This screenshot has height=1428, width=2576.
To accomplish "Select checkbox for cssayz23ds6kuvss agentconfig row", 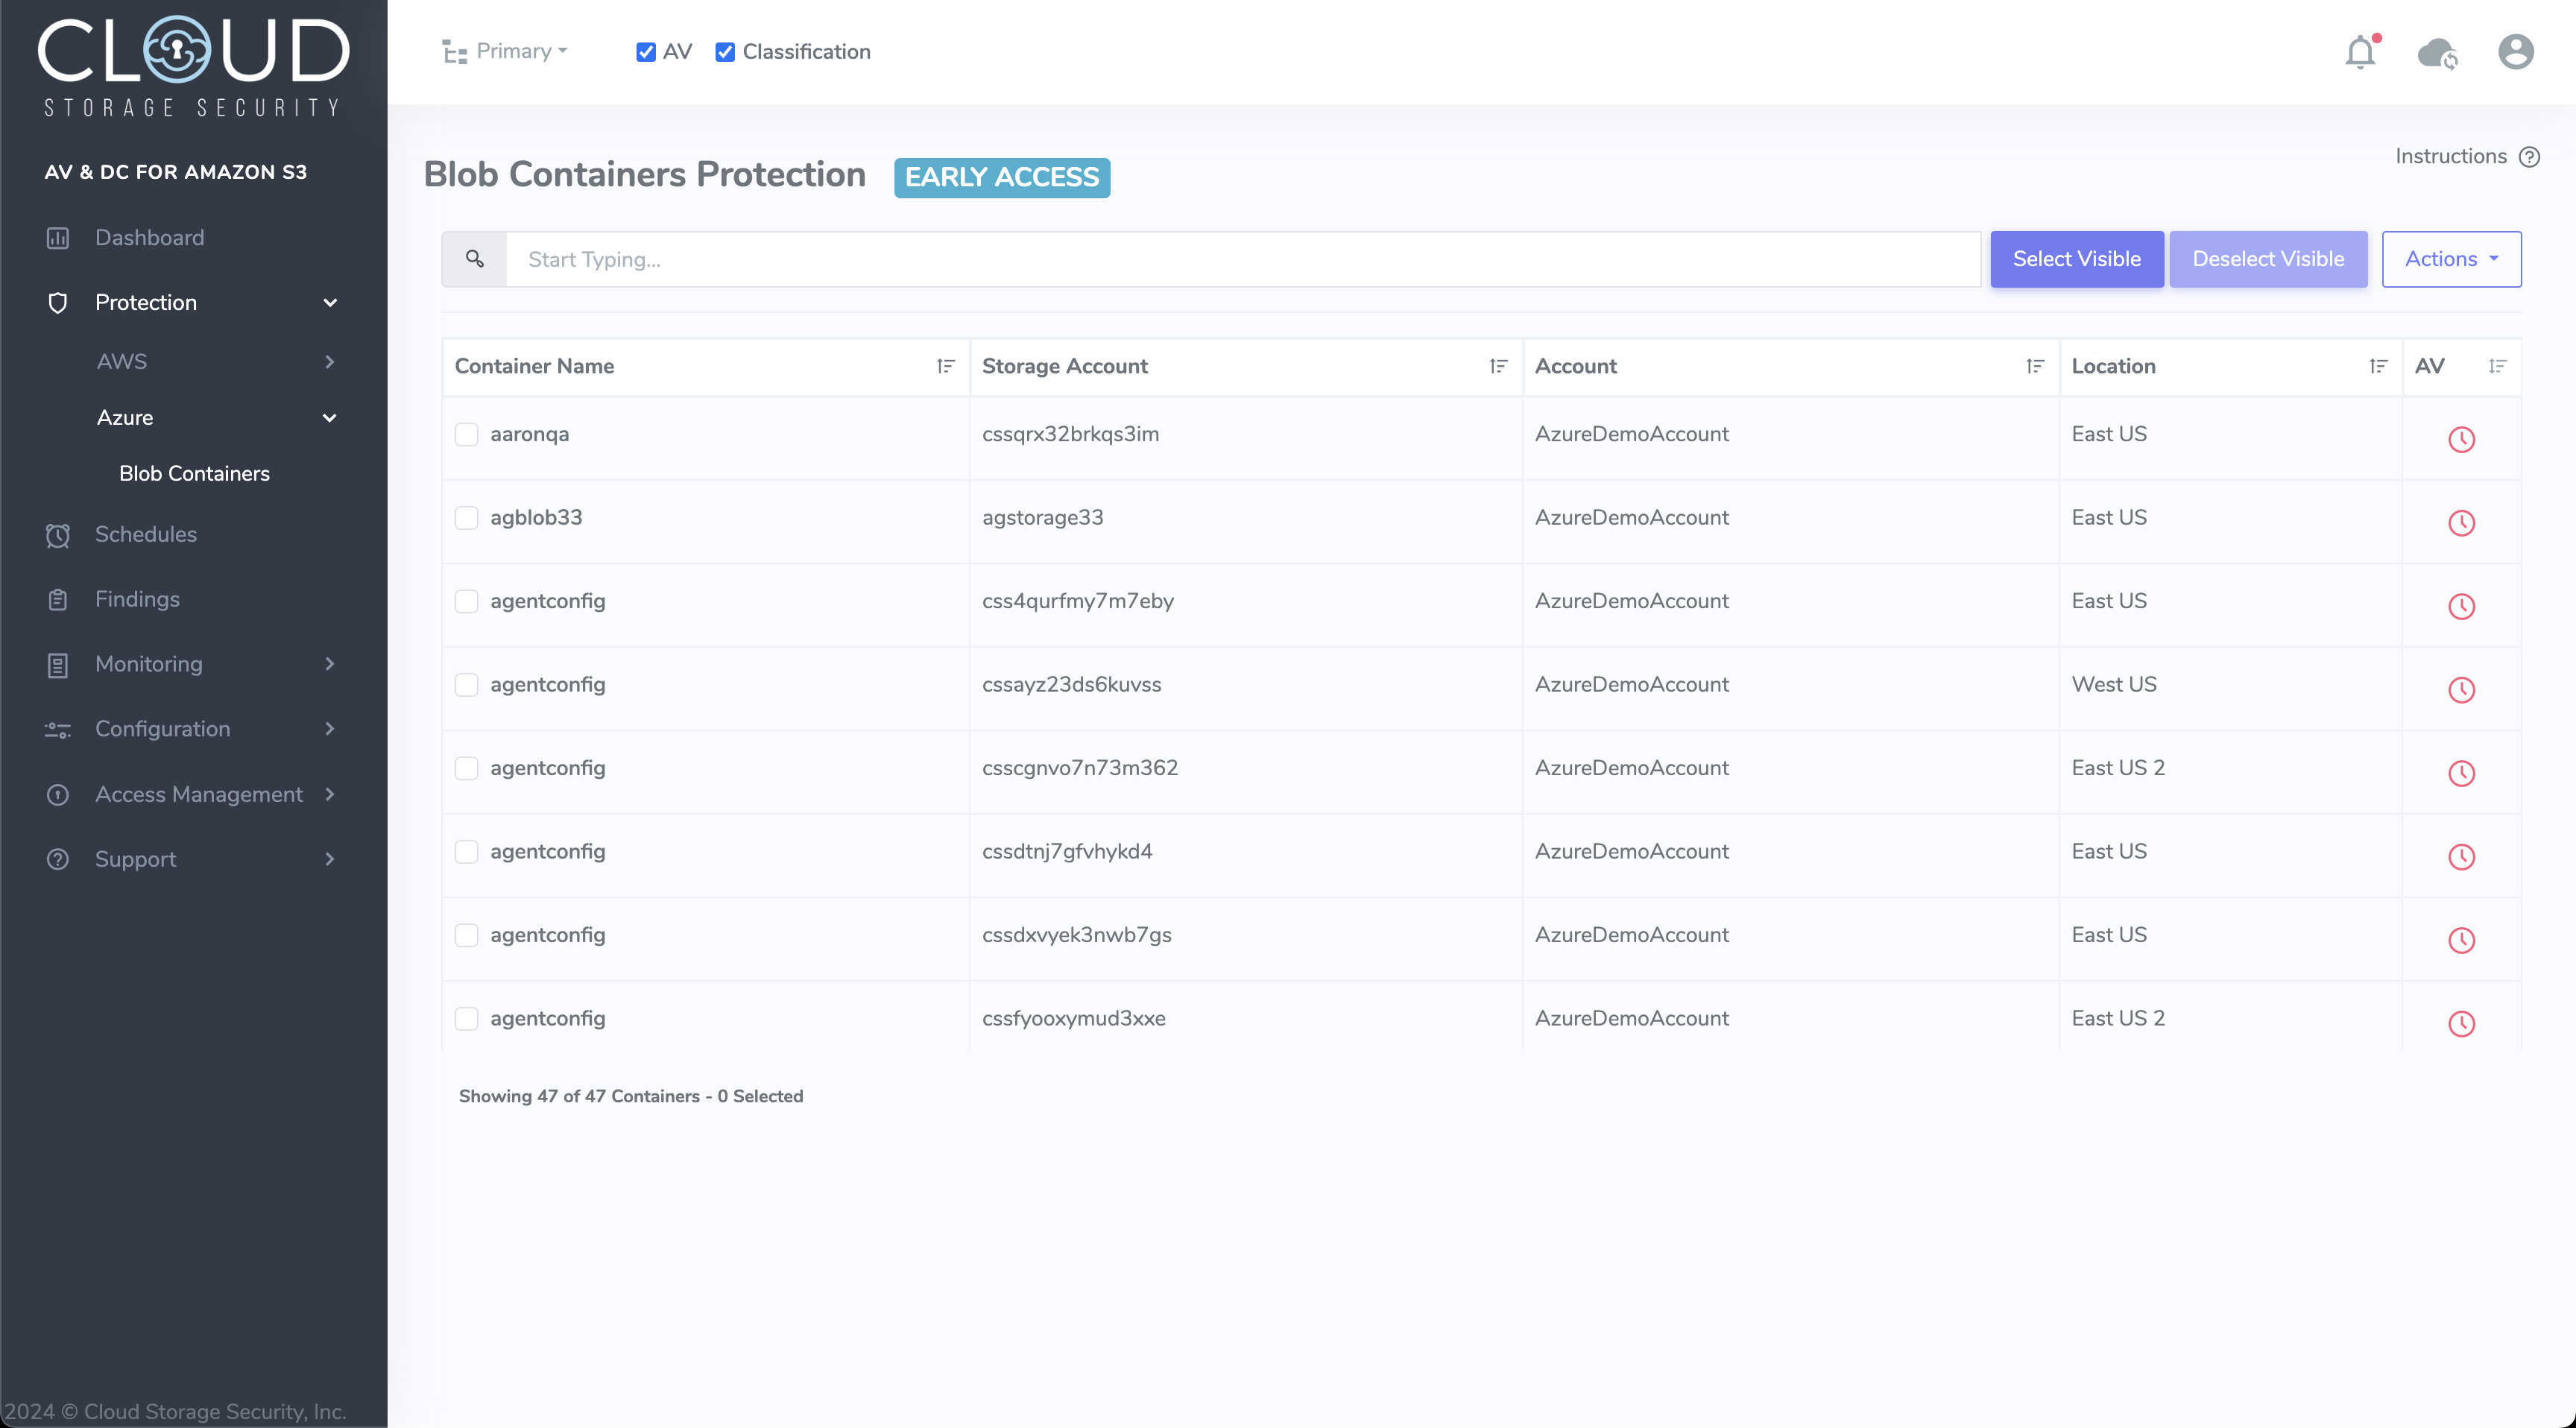I will click(x=466, y=685).
